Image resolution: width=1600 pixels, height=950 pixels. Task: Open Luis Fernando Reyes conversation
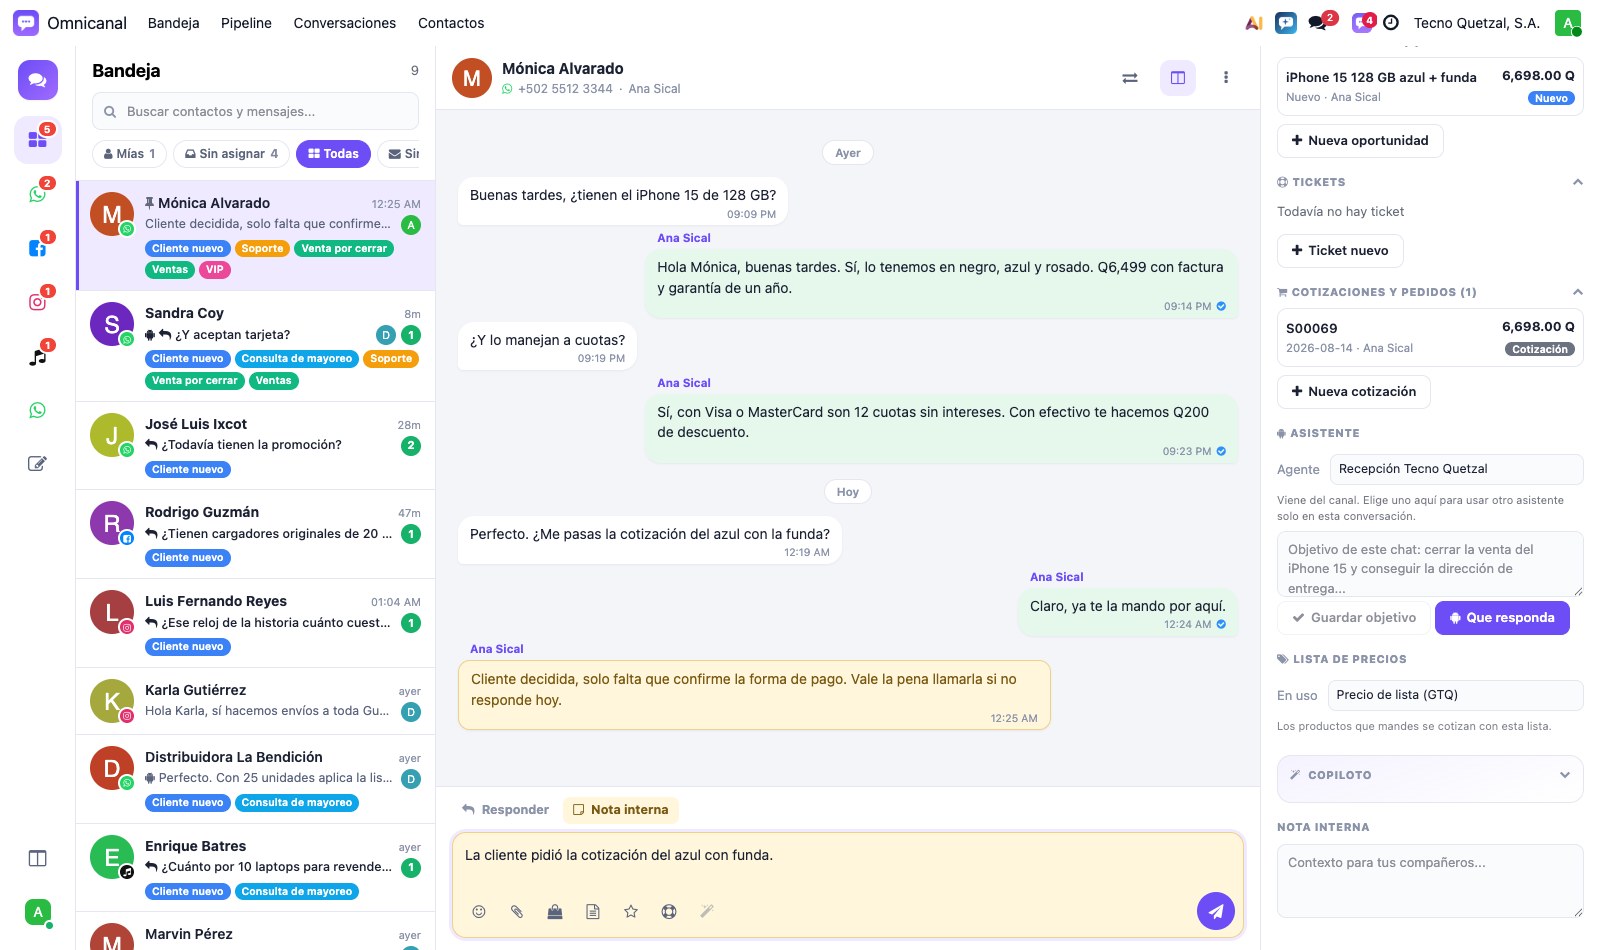tap(255, 623)
